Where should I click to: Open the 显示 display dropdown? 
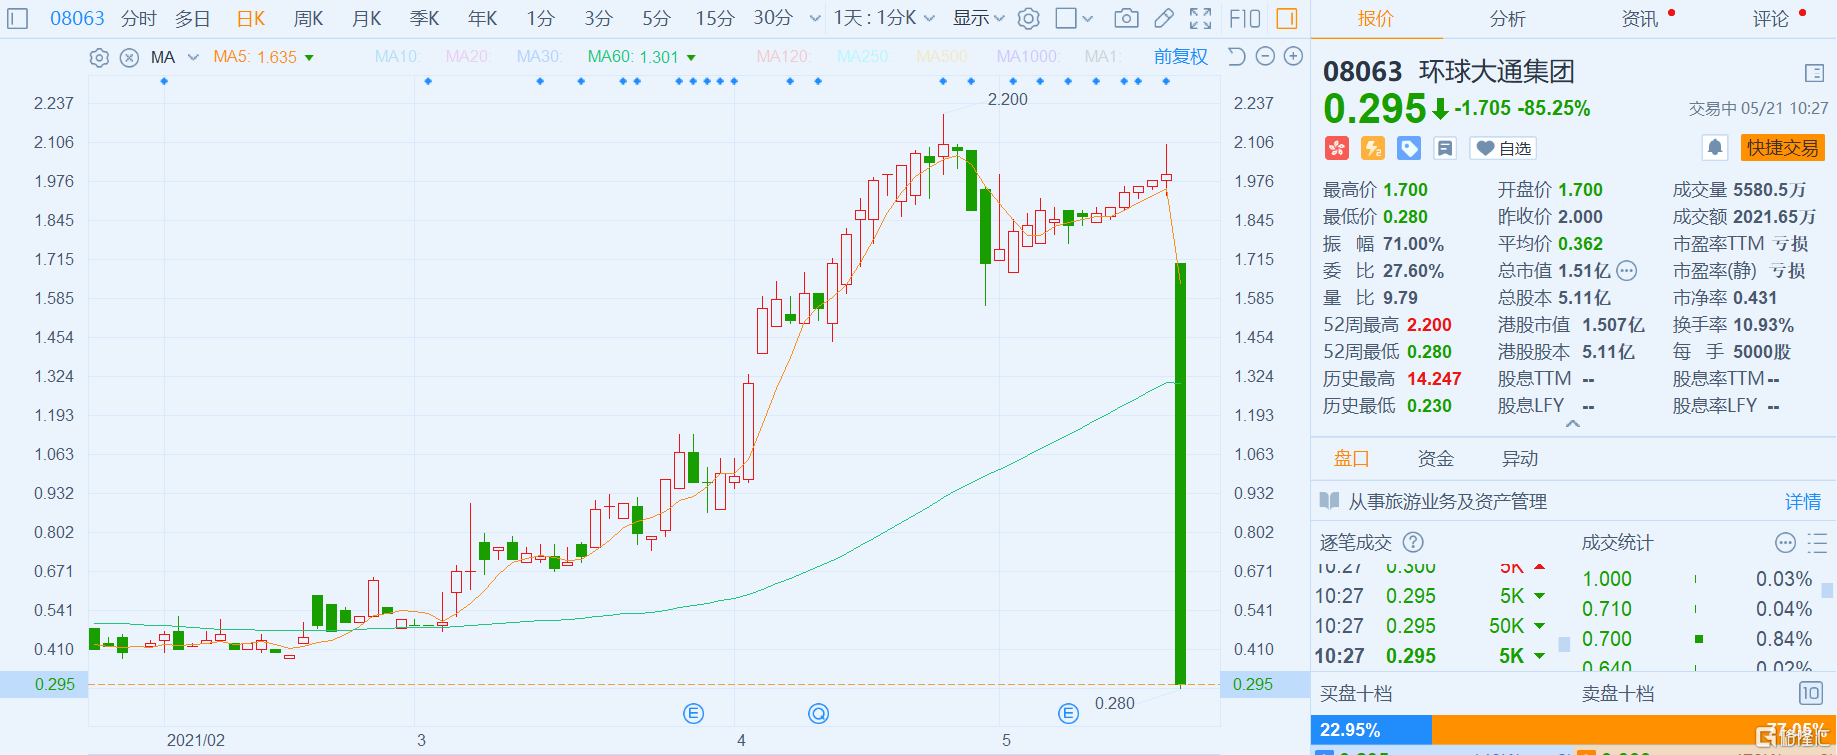[978, 18]
